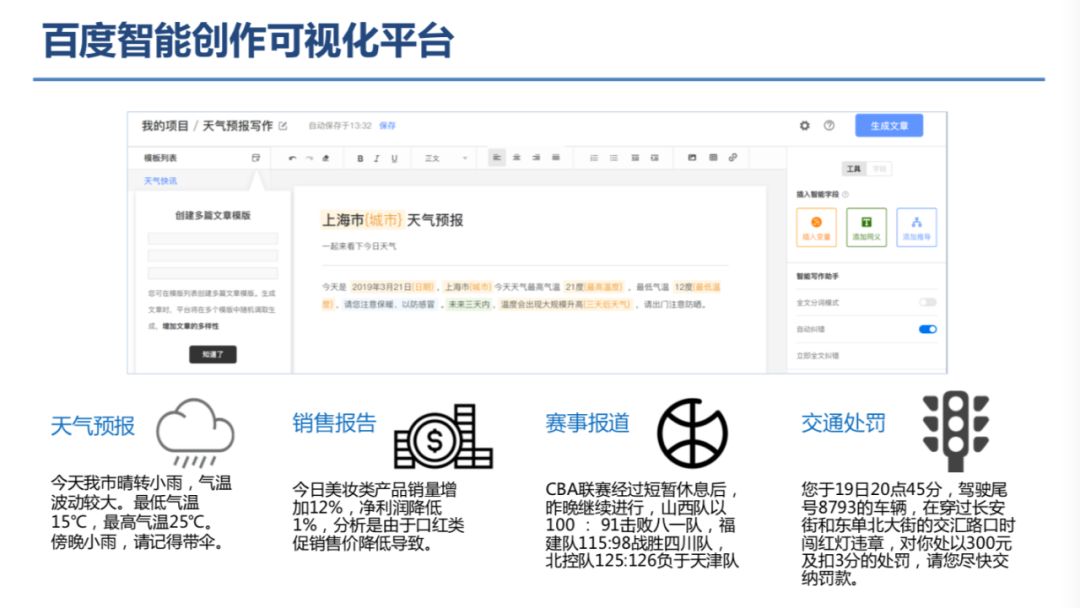Decrease paragraph indent
The height and width of the screenshot is (608, 1080).
(635, 158)
